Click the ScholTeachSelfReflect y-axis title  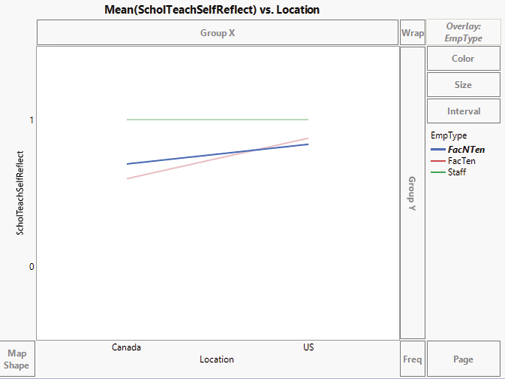[20, 193]
